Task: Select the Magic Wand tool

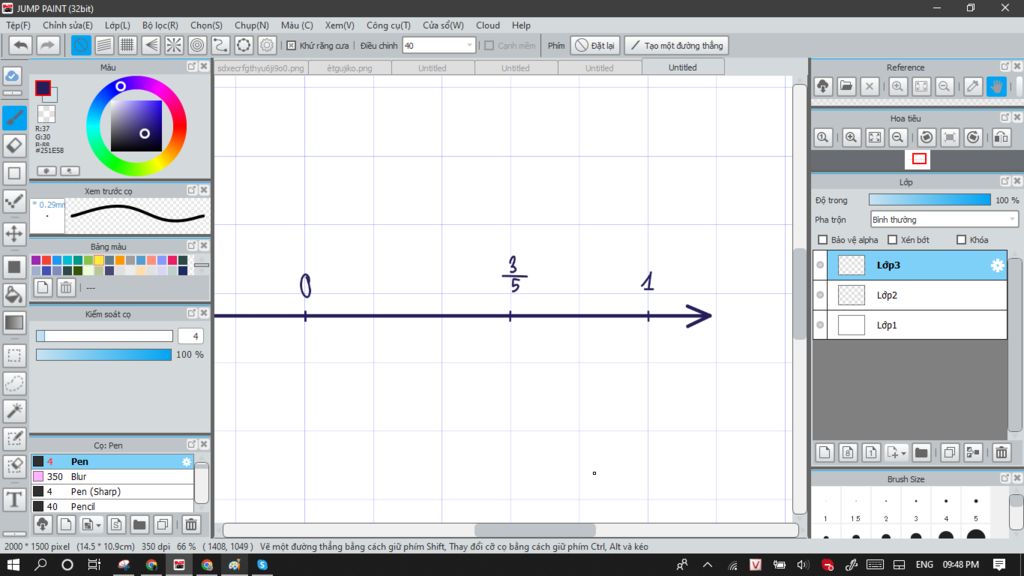Action: click(14, 411)
